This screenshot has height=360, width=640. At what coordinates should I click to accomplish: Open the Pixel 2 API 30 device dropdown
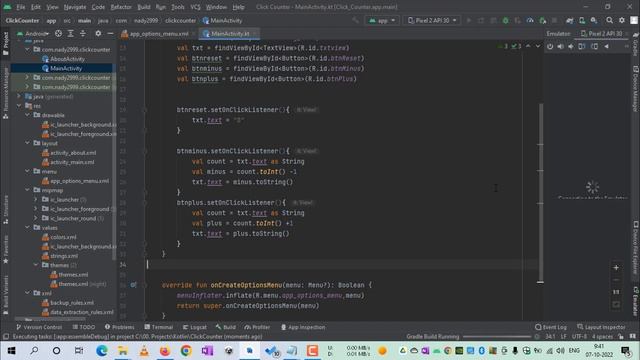coord(432,20)
